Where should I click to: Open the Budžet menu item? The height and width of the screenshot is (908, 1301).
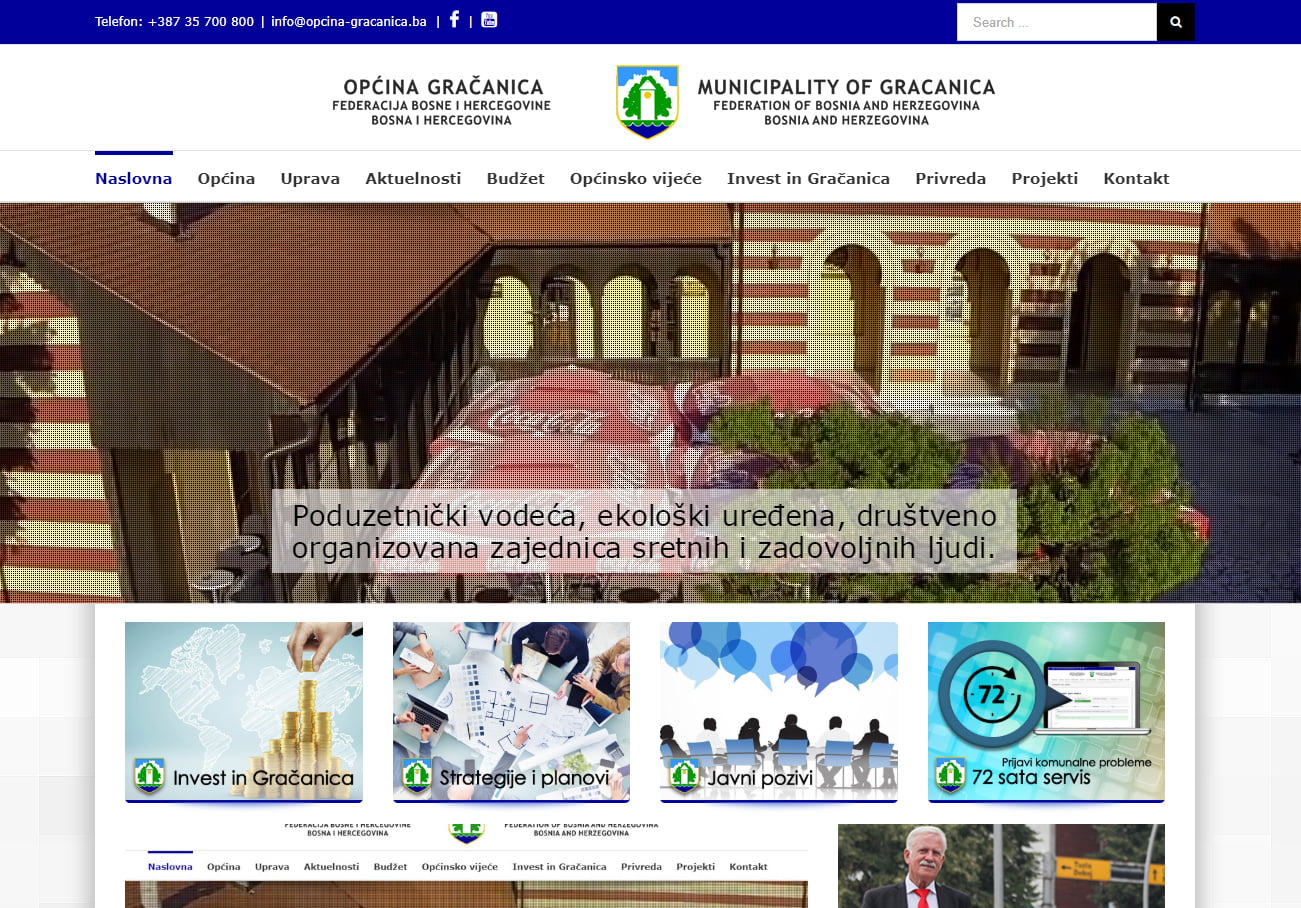tap(515, 179)
